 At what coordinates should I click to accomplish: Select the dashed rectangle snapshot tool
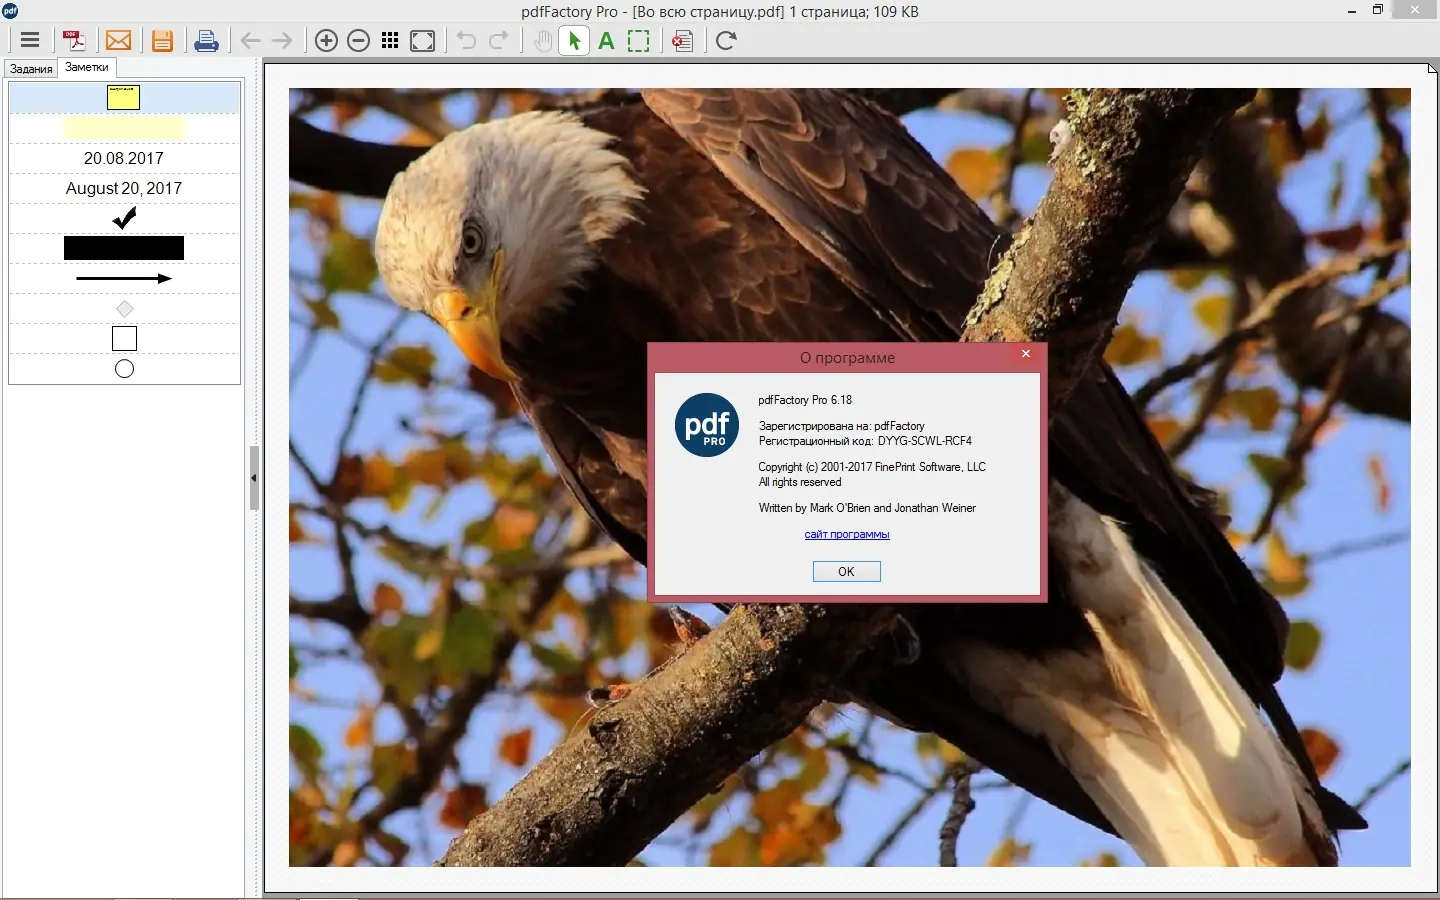click(639, 41)
